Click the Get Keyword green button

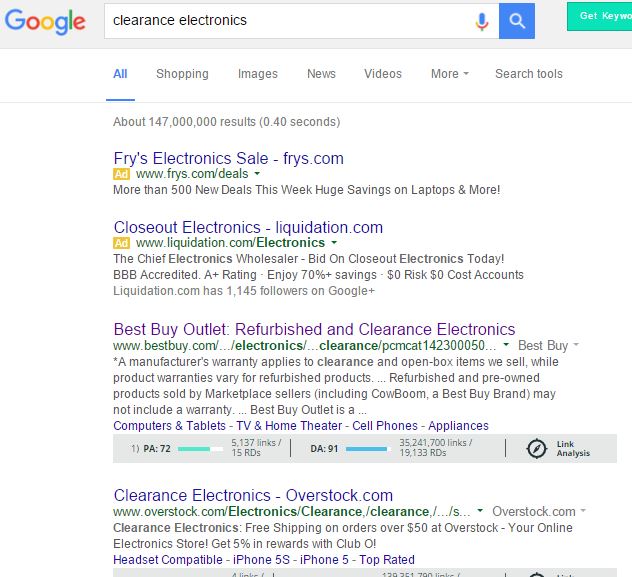(599, 16)
